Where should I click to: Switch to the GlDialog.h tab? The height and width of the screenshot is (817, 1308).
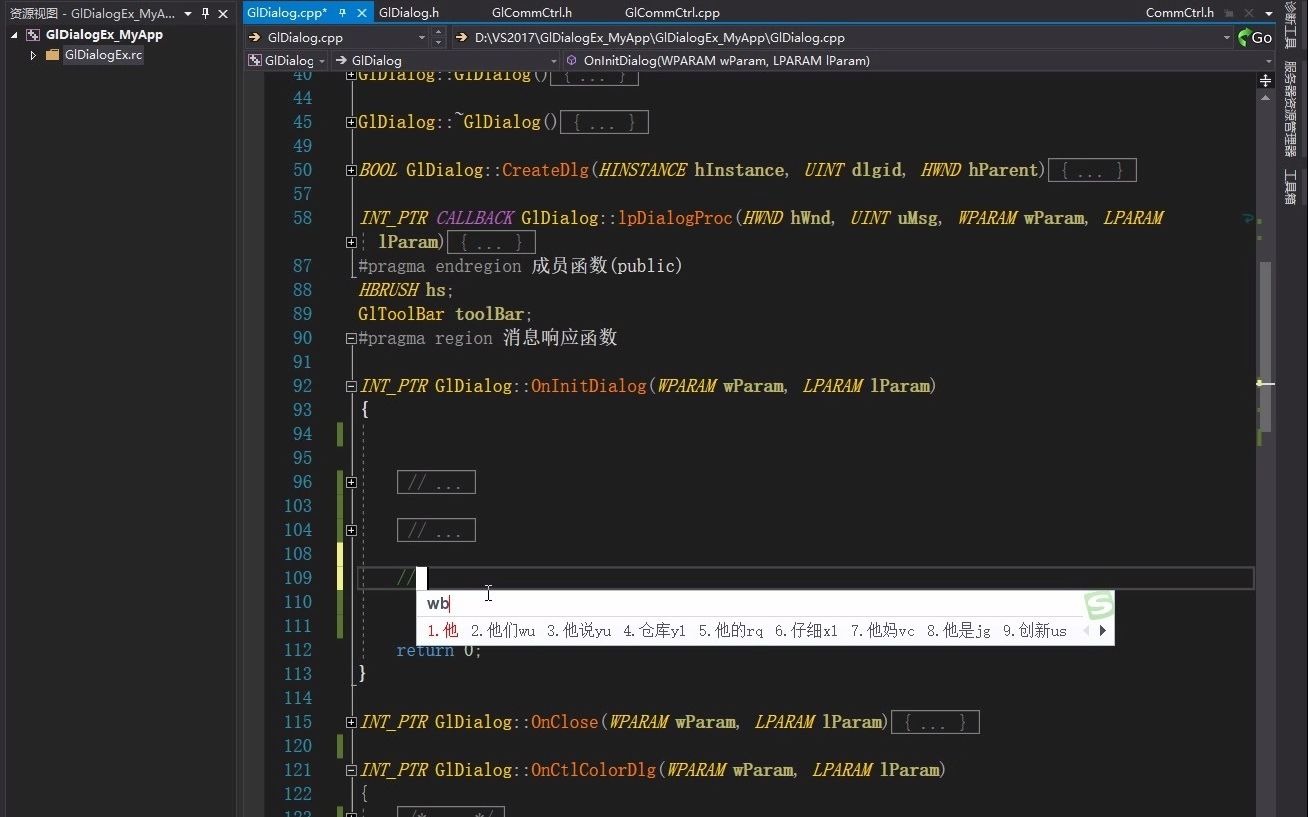[x=408, y=13]
